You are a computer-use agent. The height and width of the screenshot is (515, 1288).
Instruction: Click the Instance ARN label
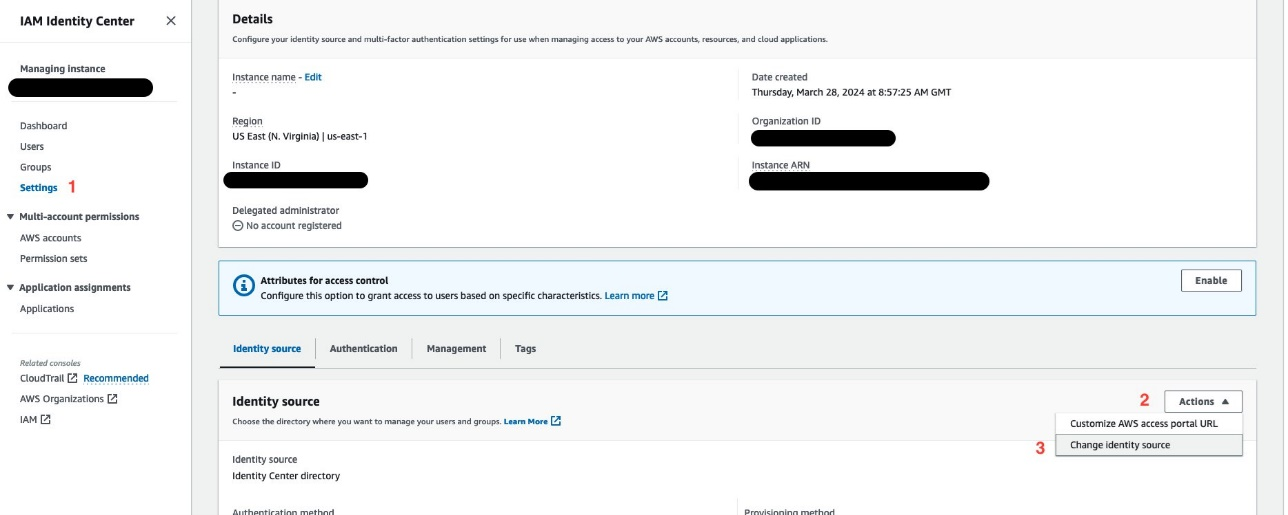[x=780, y=166]
